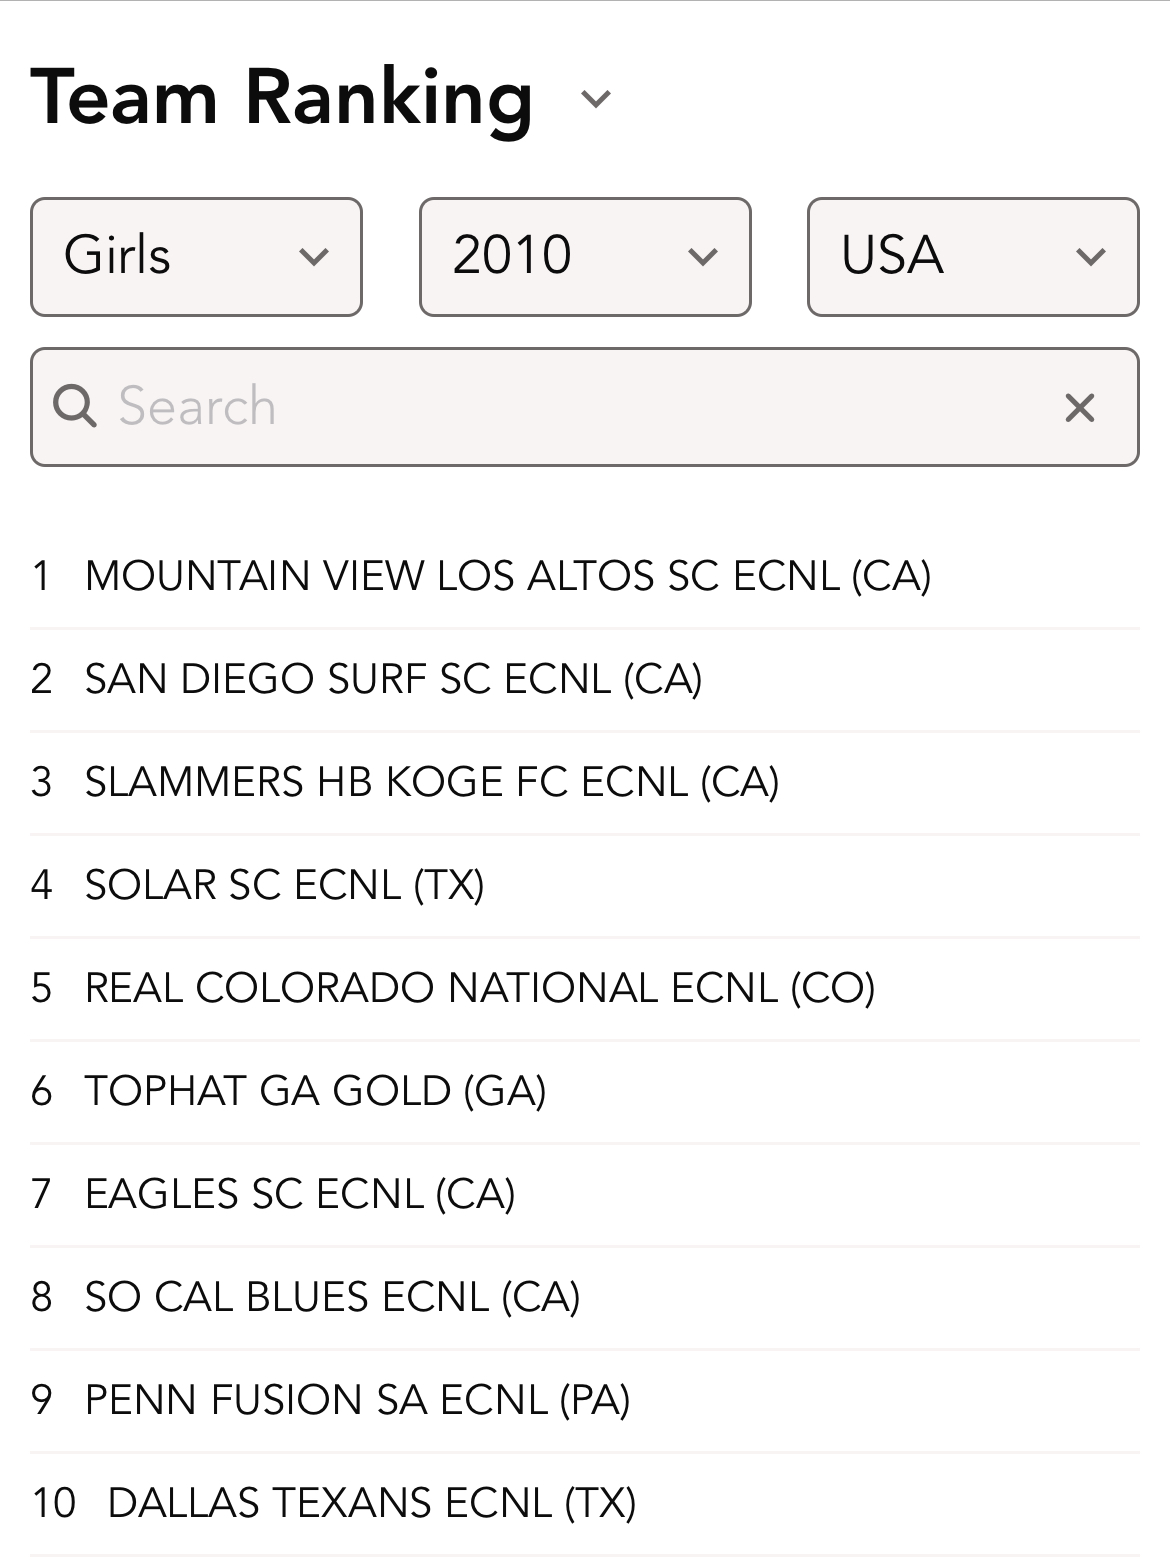Open Mountain View Los Altos SC ECNL
This screenshot has width=1170, height=1560.
click(508, 576)
